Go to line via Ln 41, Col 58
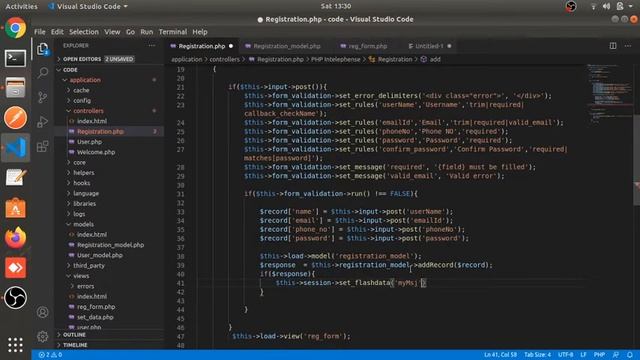This screenshot has width=640, height=360. [x=500, y=355]
